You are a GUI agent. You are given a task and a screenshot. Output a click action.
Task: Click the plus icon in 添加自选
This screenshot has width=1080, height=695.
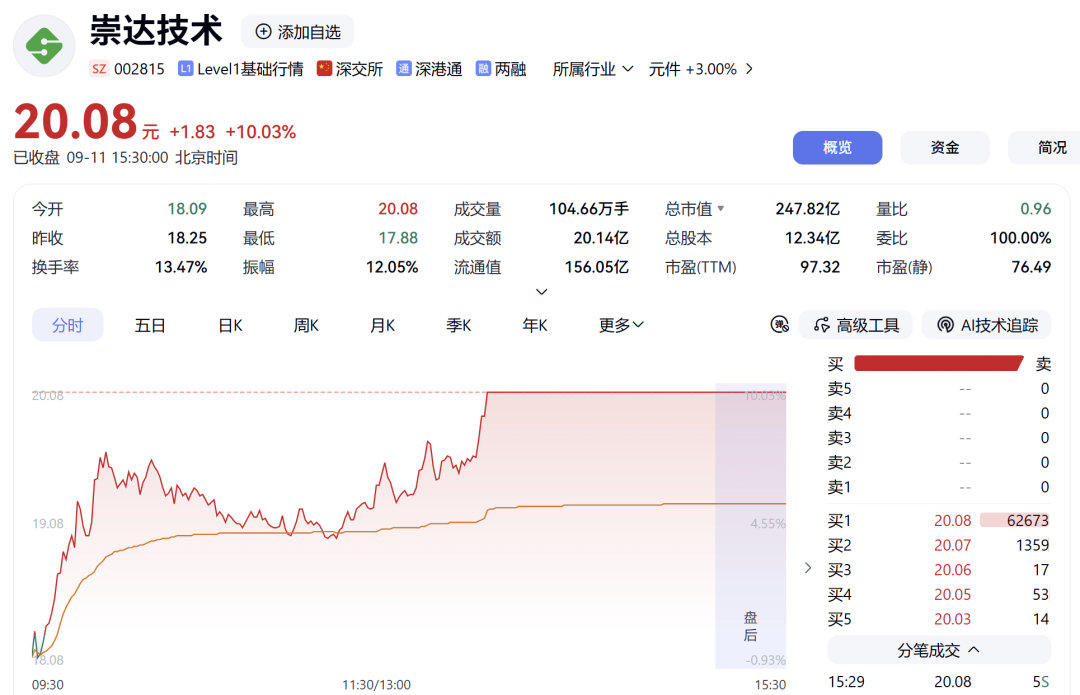click(x=263, y=32)
